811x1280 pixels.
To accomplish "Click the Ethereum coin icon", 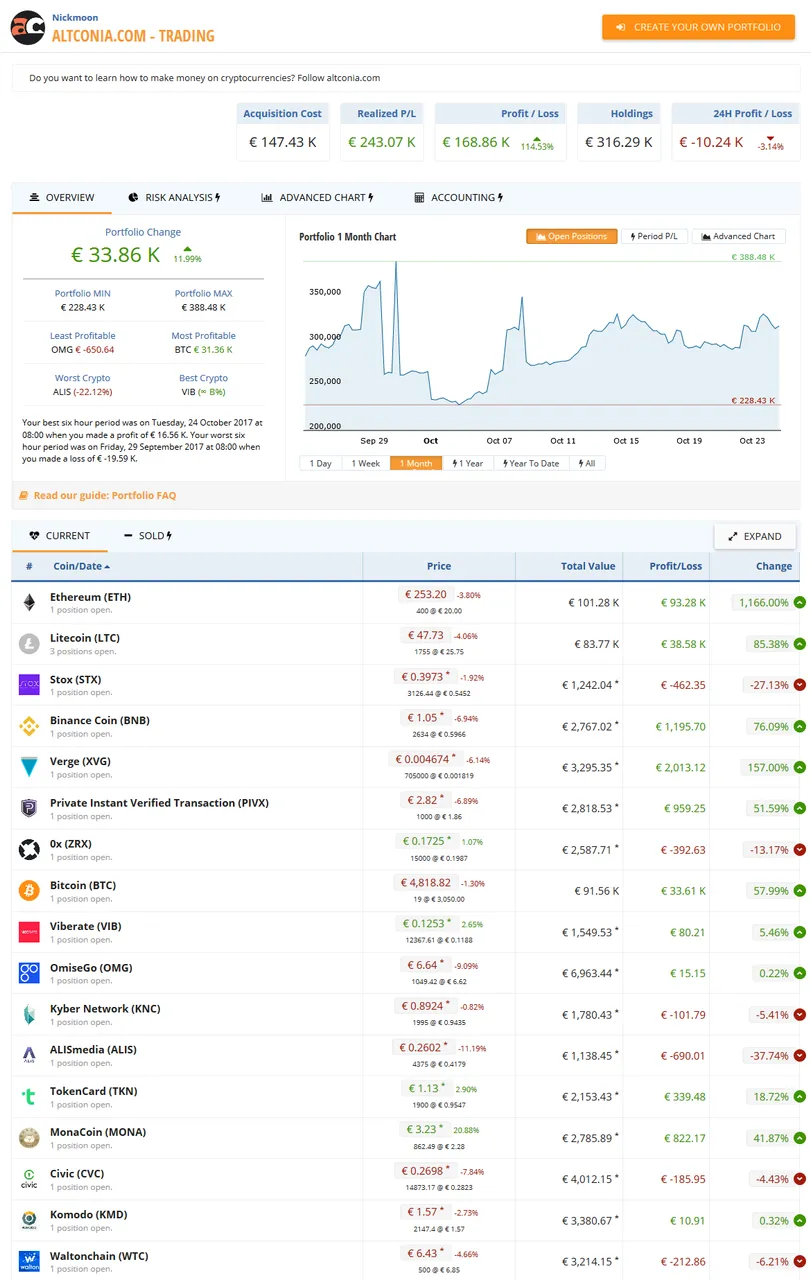I will (29, 602).
